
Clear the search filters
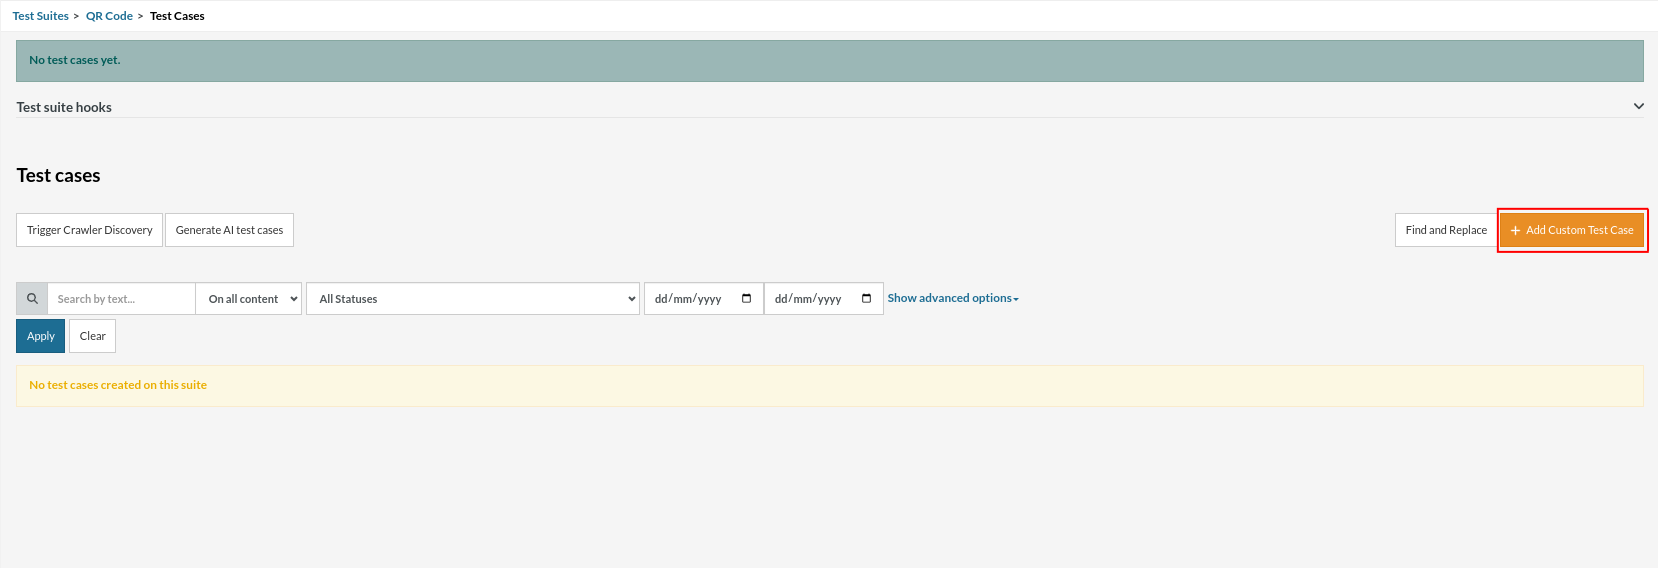coord(92,336)
